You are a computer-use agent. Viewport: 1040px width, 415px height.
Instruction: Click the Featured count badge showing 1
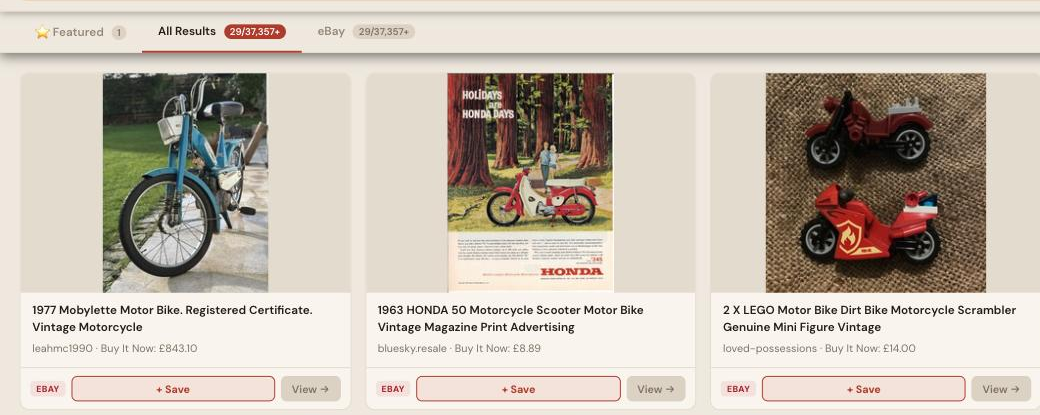point(119,32)
